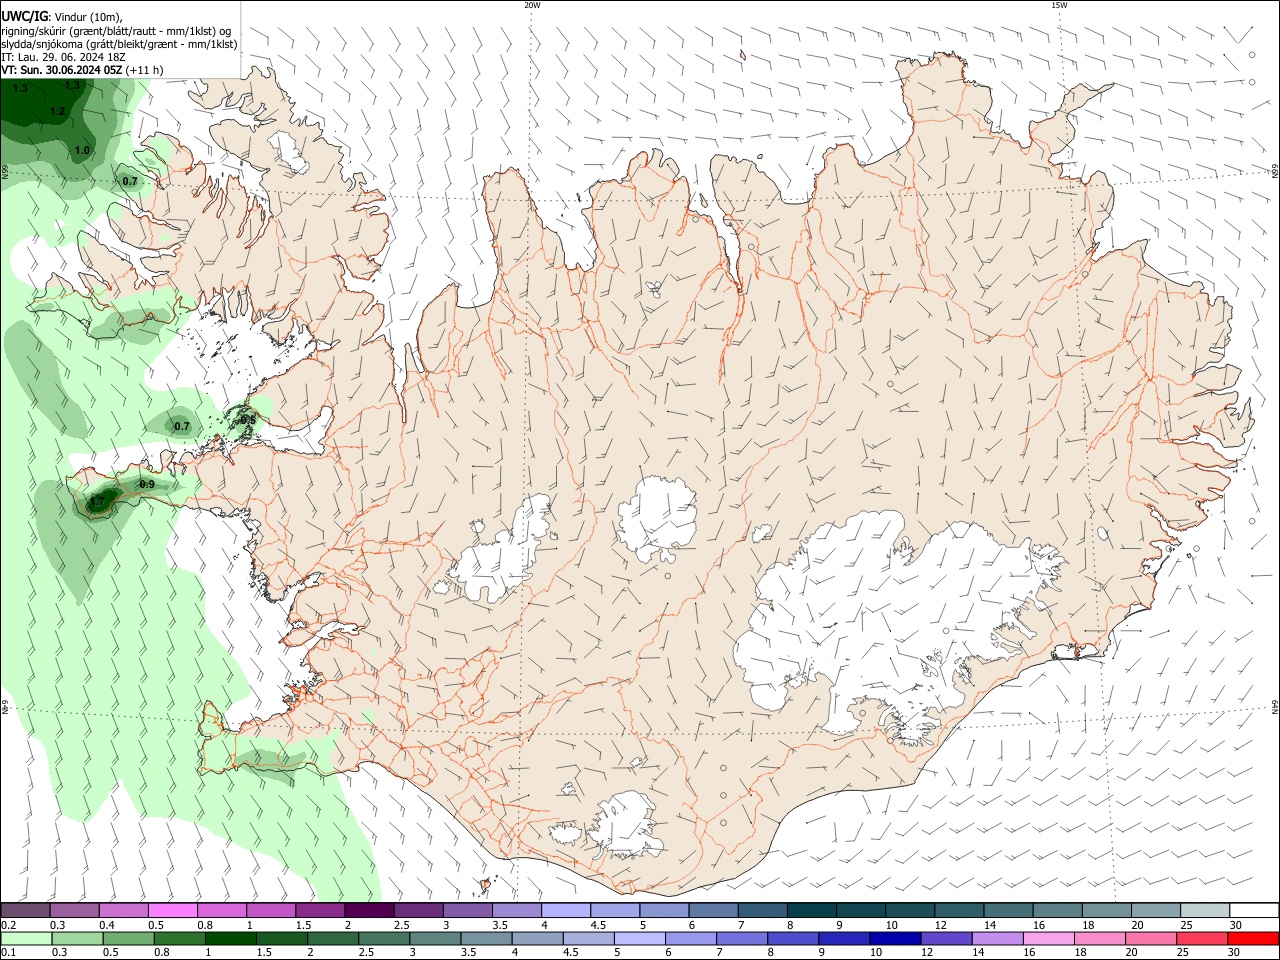Pick the palest green 0.1 mm rain swatch
1280x960 pixels.
pyautogui.click(x=26, y=938)
